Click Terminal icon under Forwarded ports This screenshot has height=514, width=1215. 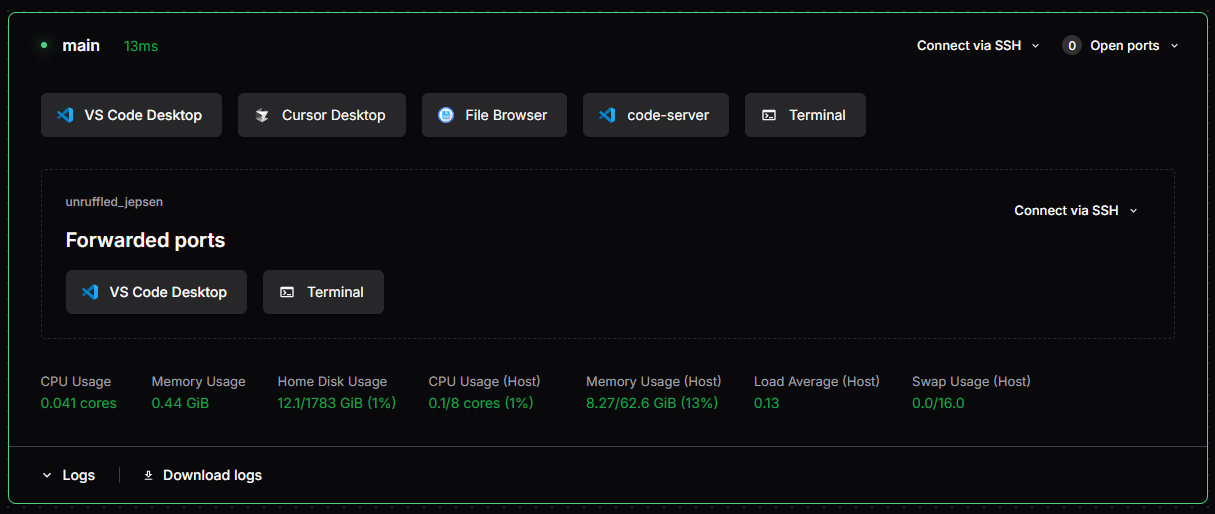[x=287, y=292]
